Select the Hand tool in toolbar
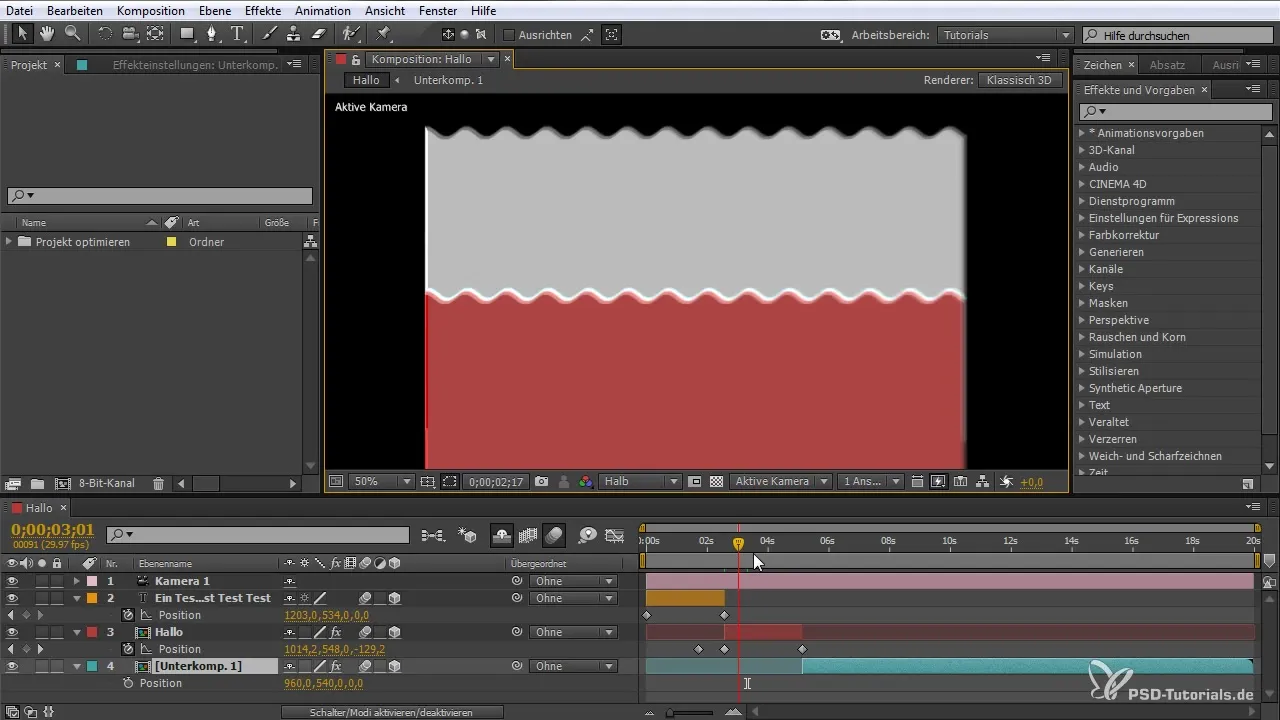This screenshot has height=720, width=1280. [x=47, y=34]
